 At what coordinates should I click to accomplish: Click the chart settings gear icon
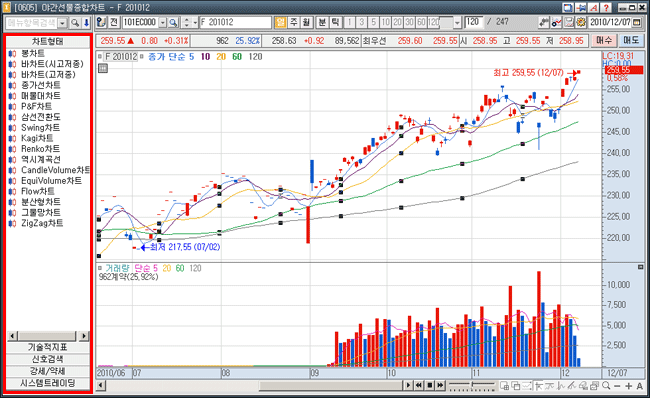[x=581, y=22]
